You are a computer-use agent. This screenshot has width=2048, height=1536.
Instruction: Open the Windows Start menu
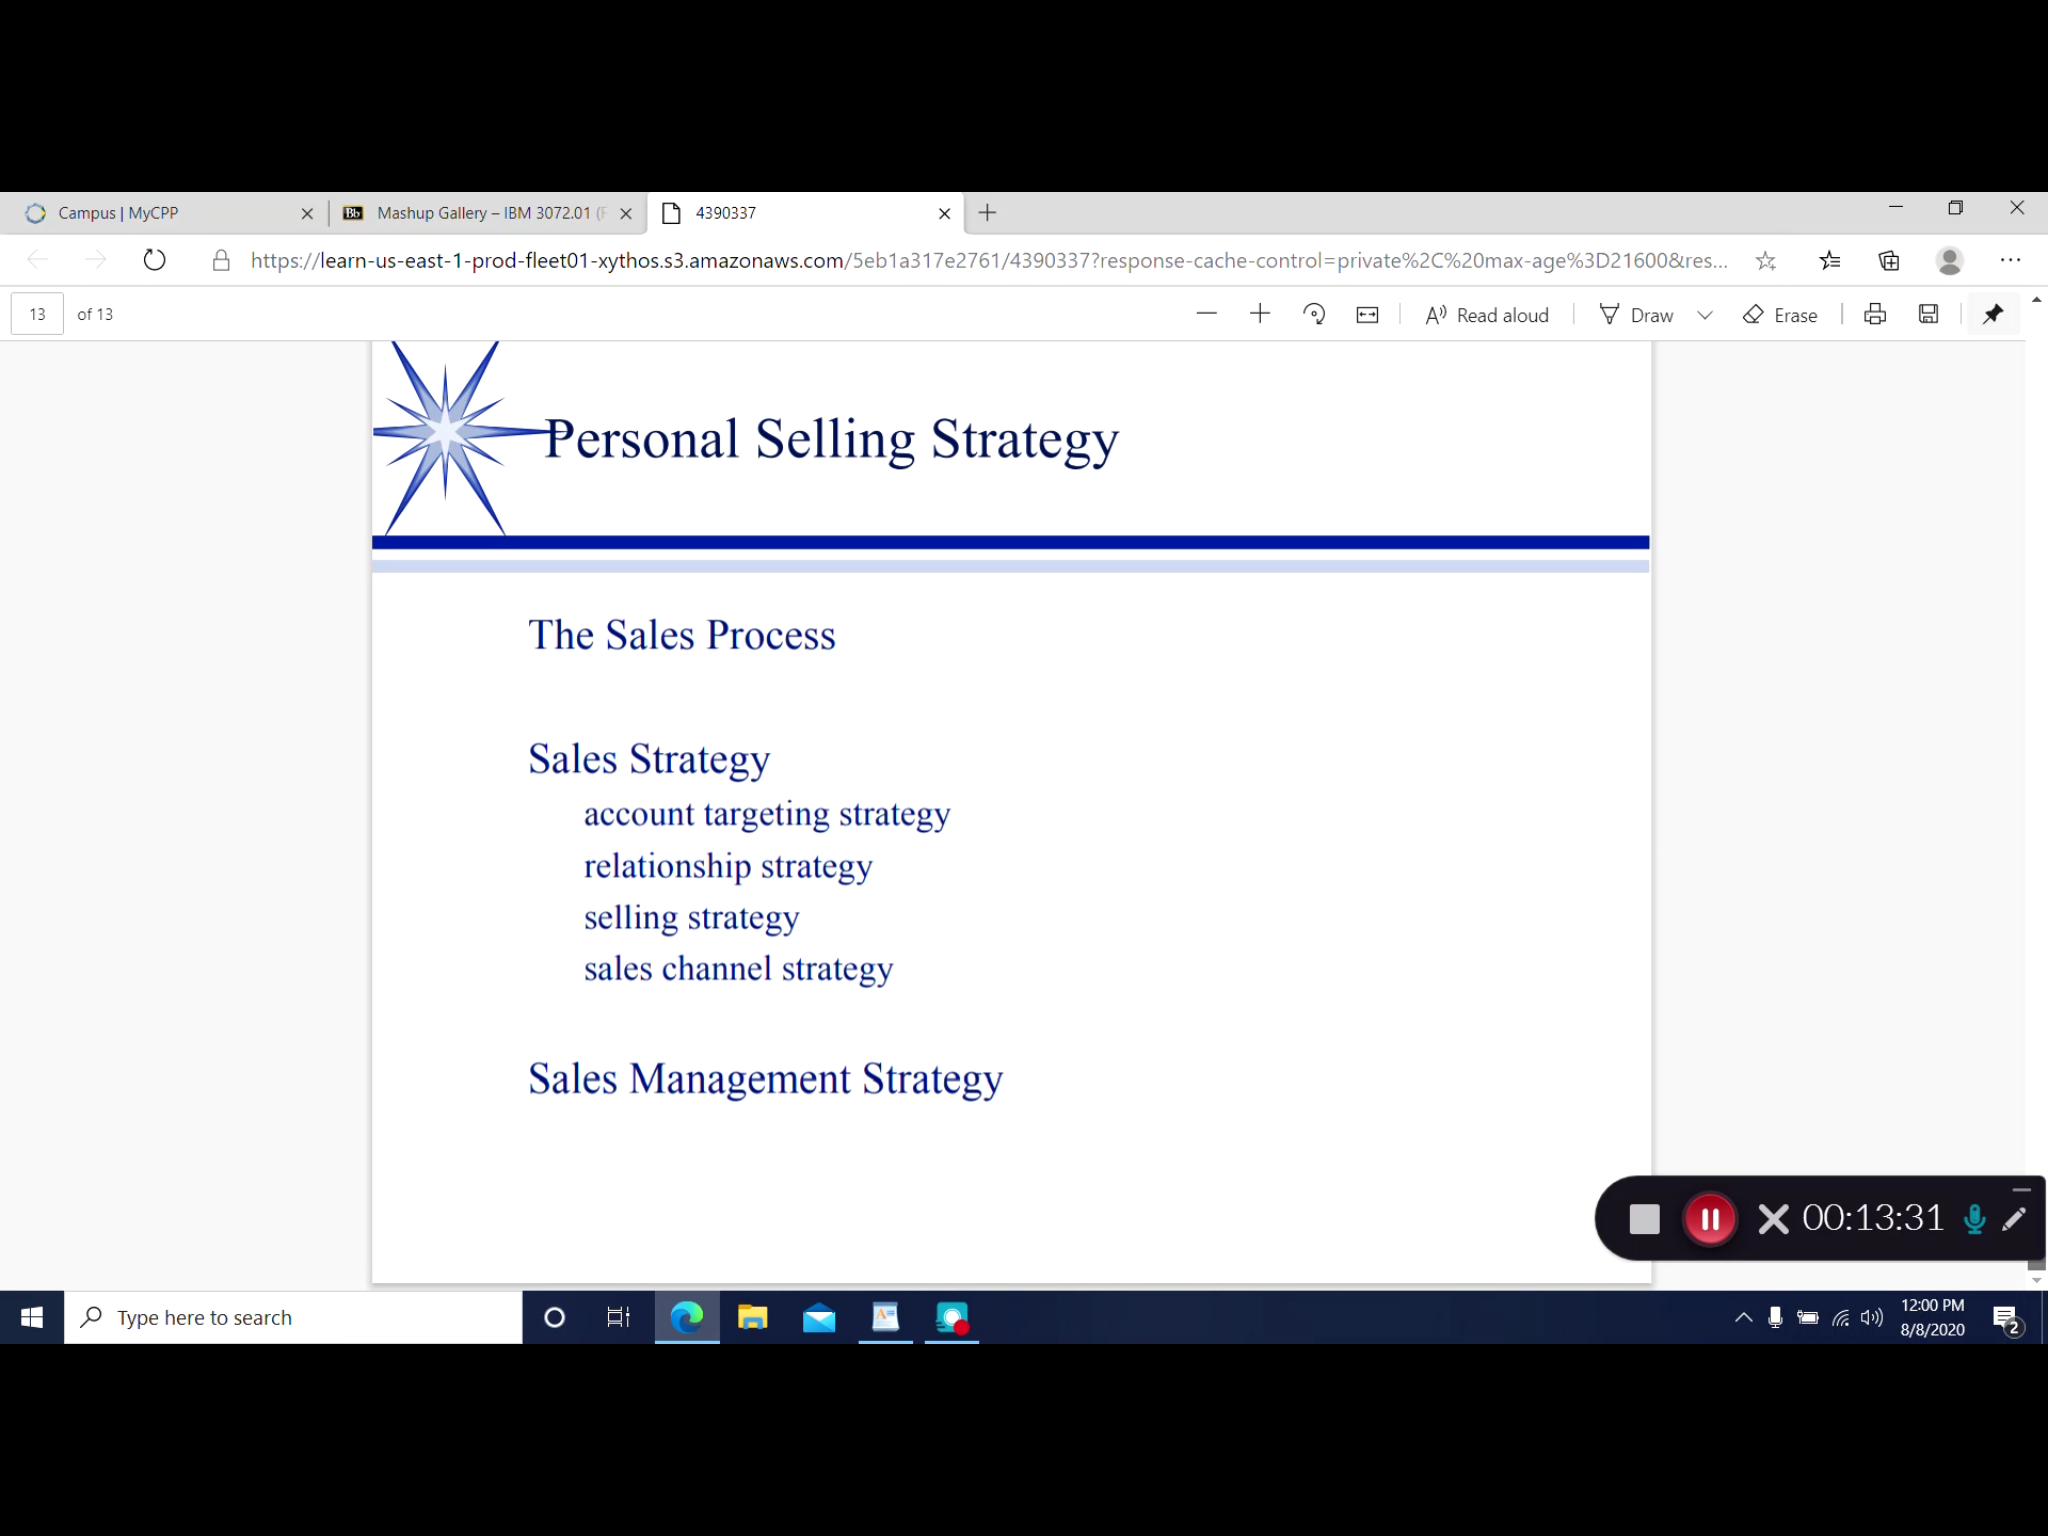(x=32, y=1318)
